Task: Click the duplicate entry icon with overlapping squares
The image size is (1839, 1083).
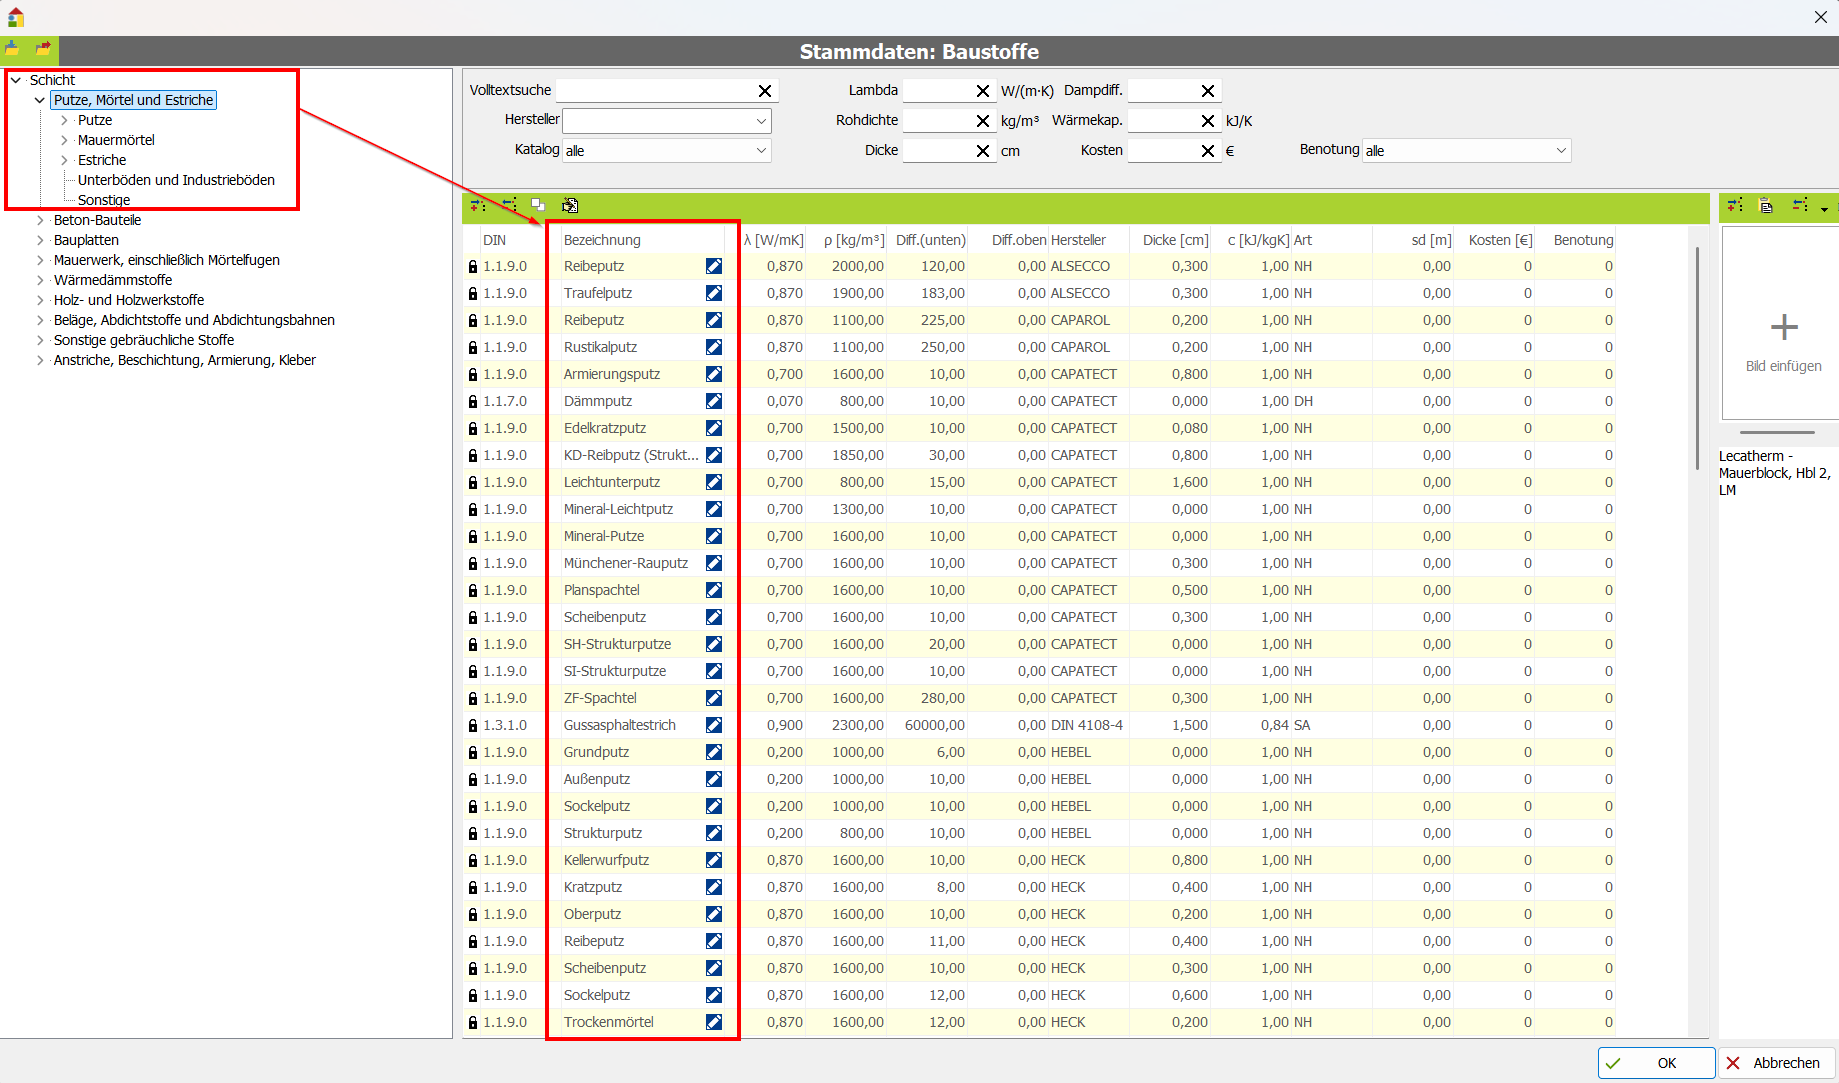Action: point(538,205)
